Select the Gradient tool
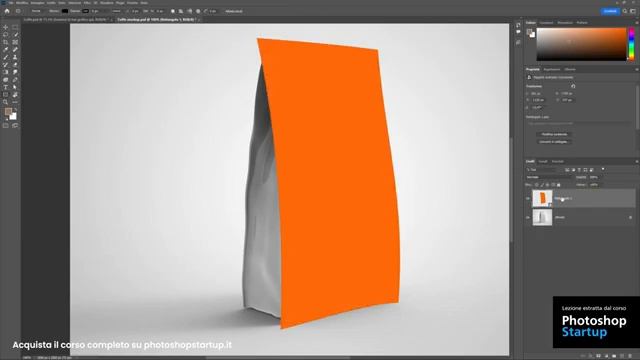 point(6,72)
